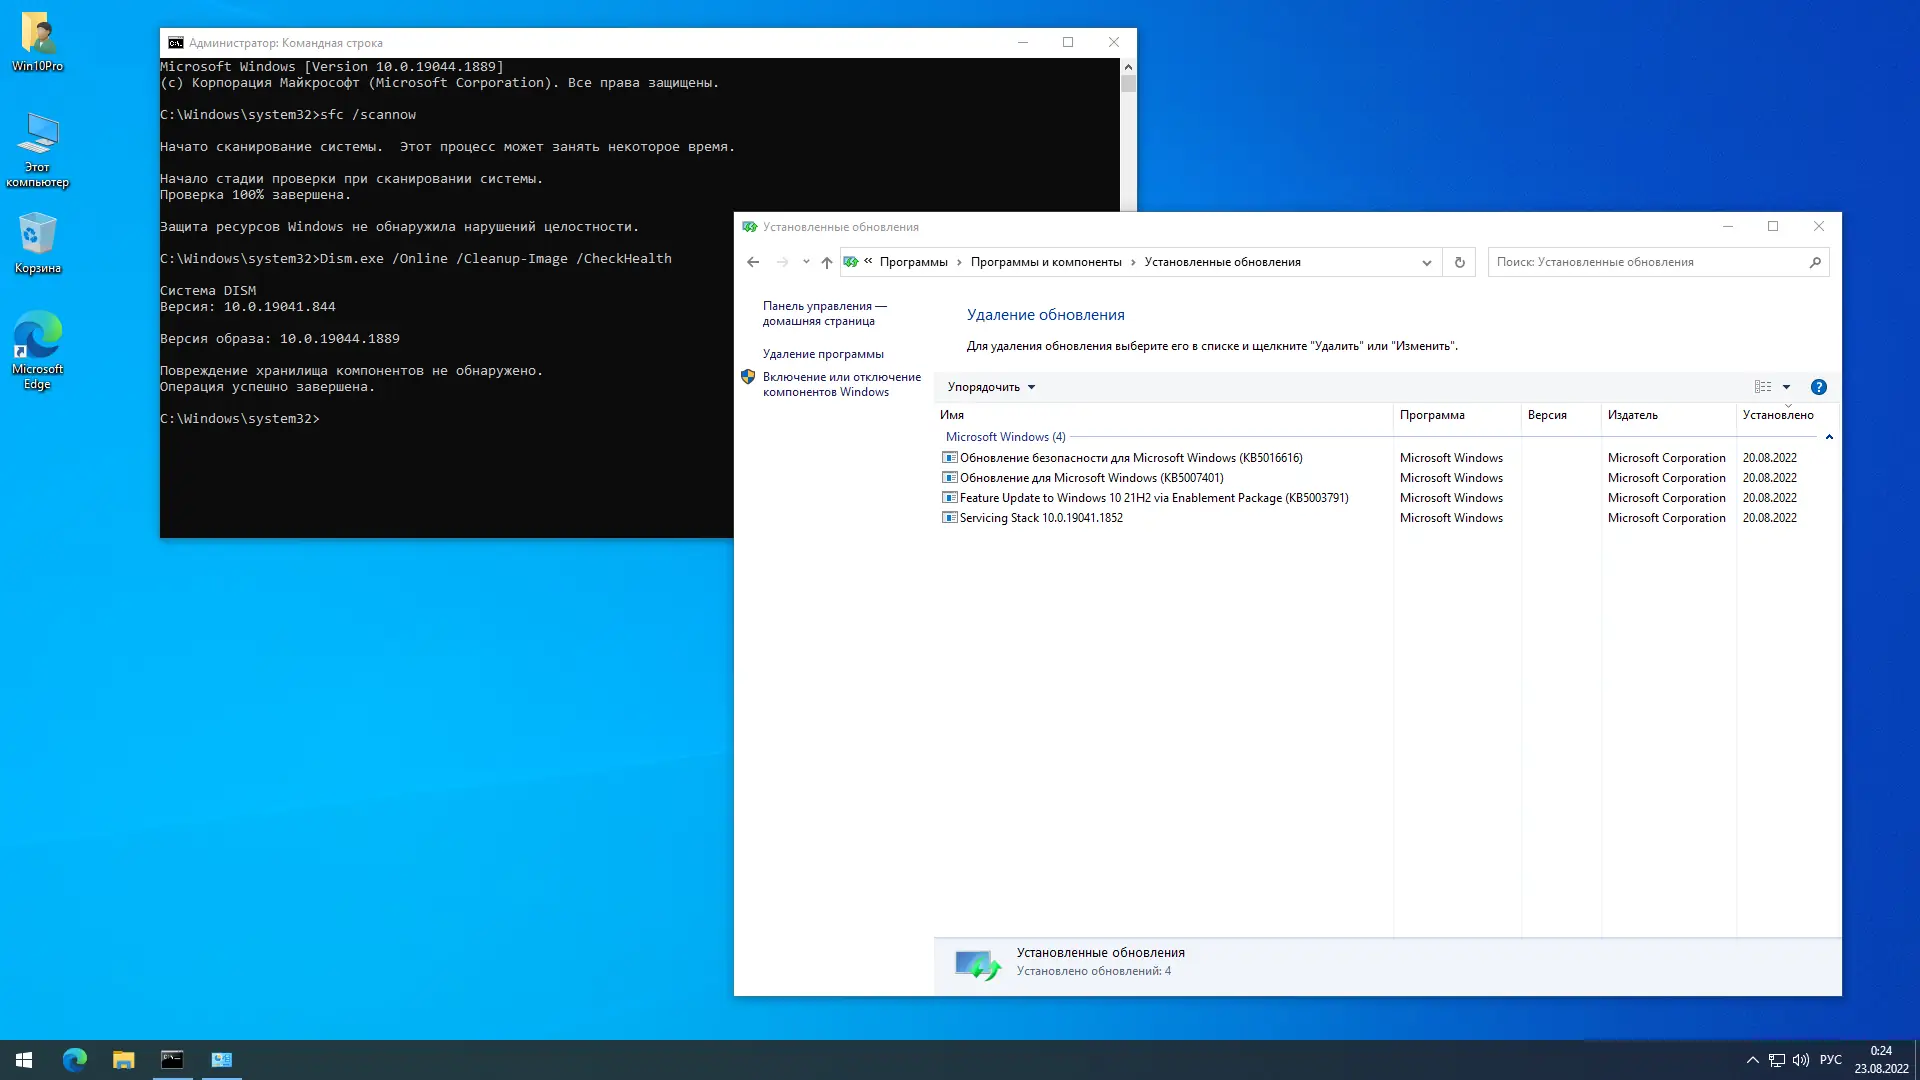Show hidden tray icons chevron
This screenshot has width=1920, height=1080.
pos(1752,1060)
